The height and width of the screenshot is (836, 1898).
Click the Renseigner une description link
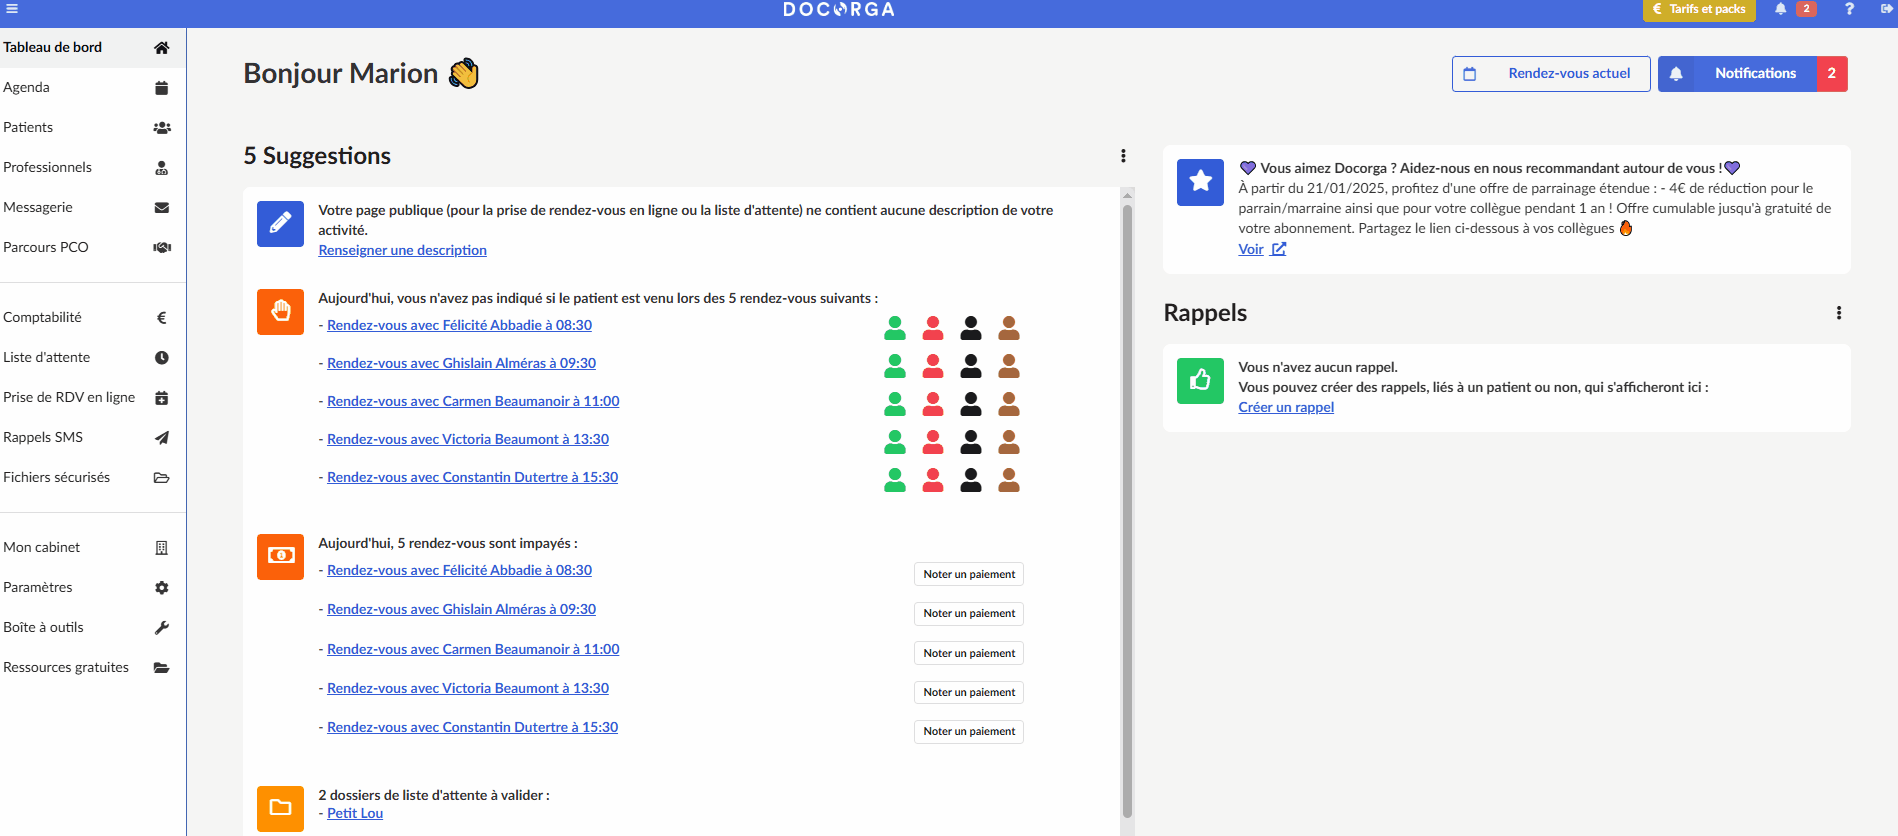[402, 250]
